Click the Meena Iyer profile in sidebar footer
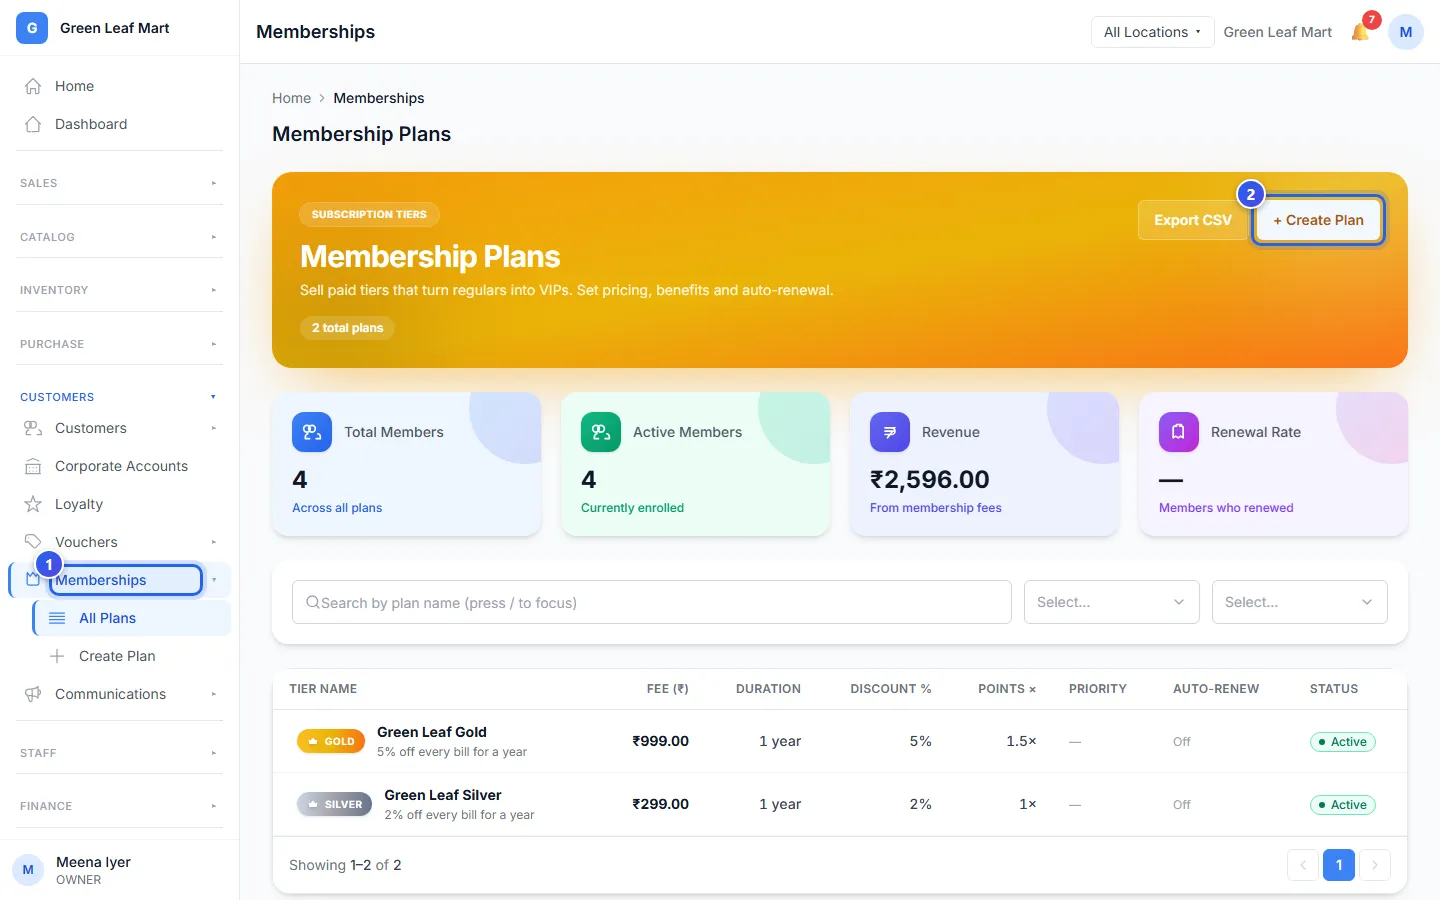Viewport: 1440px width, 900px height. (x=119, y=870)
